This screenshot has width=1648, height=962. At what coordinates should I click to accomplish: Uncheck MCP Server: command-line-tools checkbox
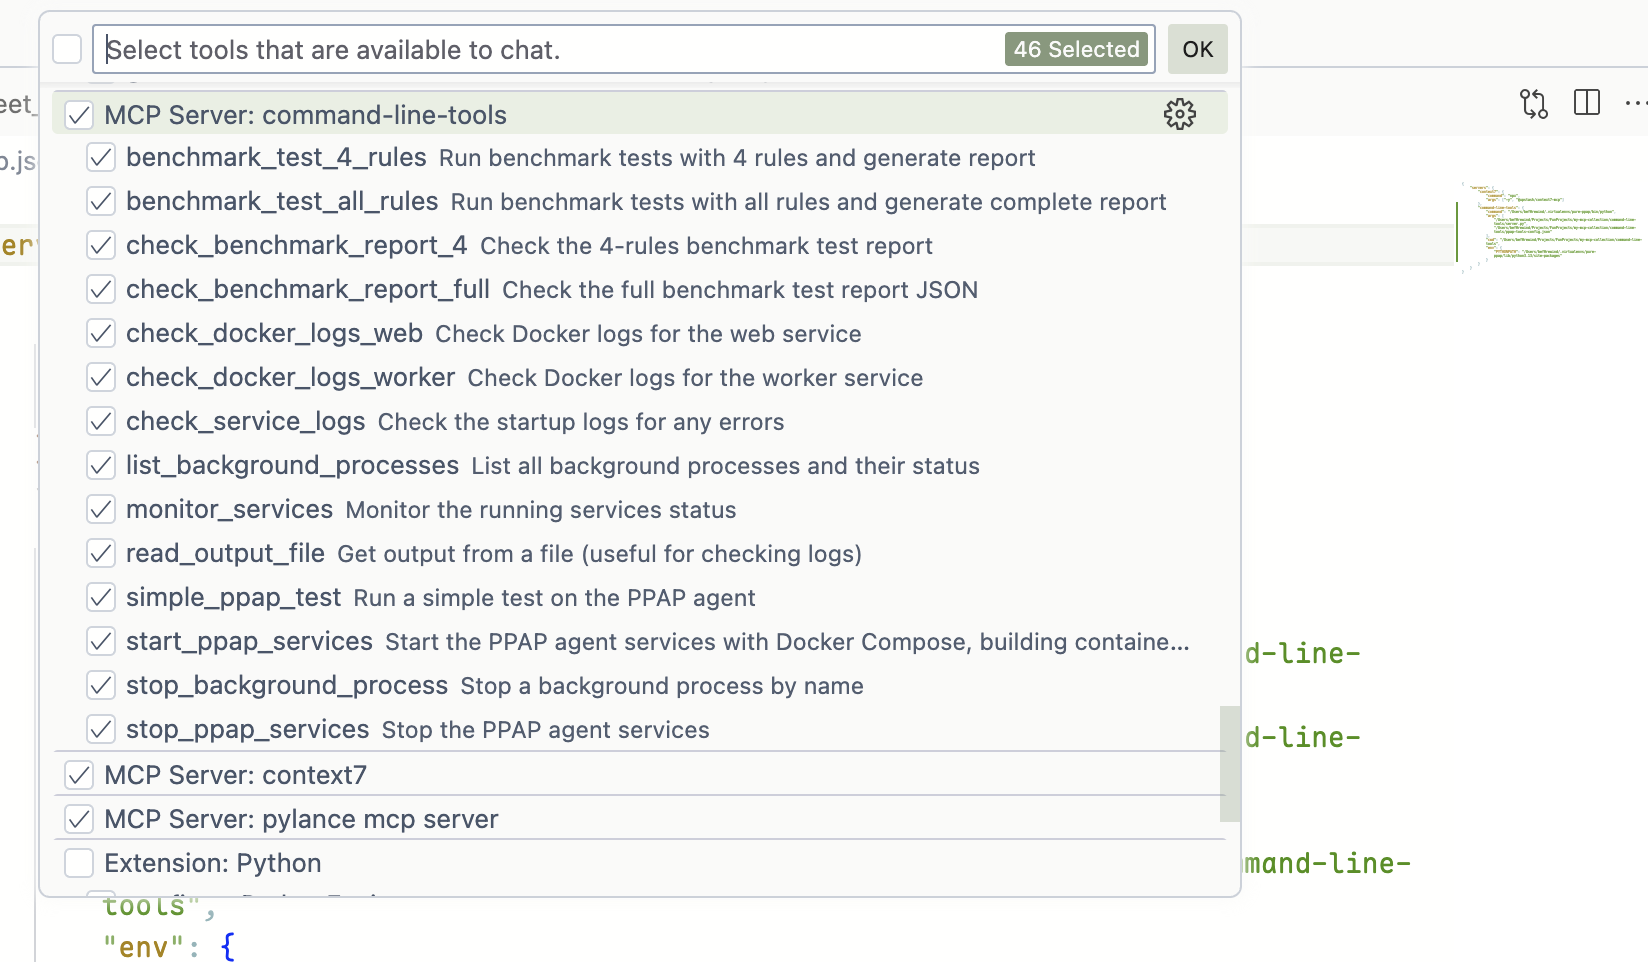79,115
